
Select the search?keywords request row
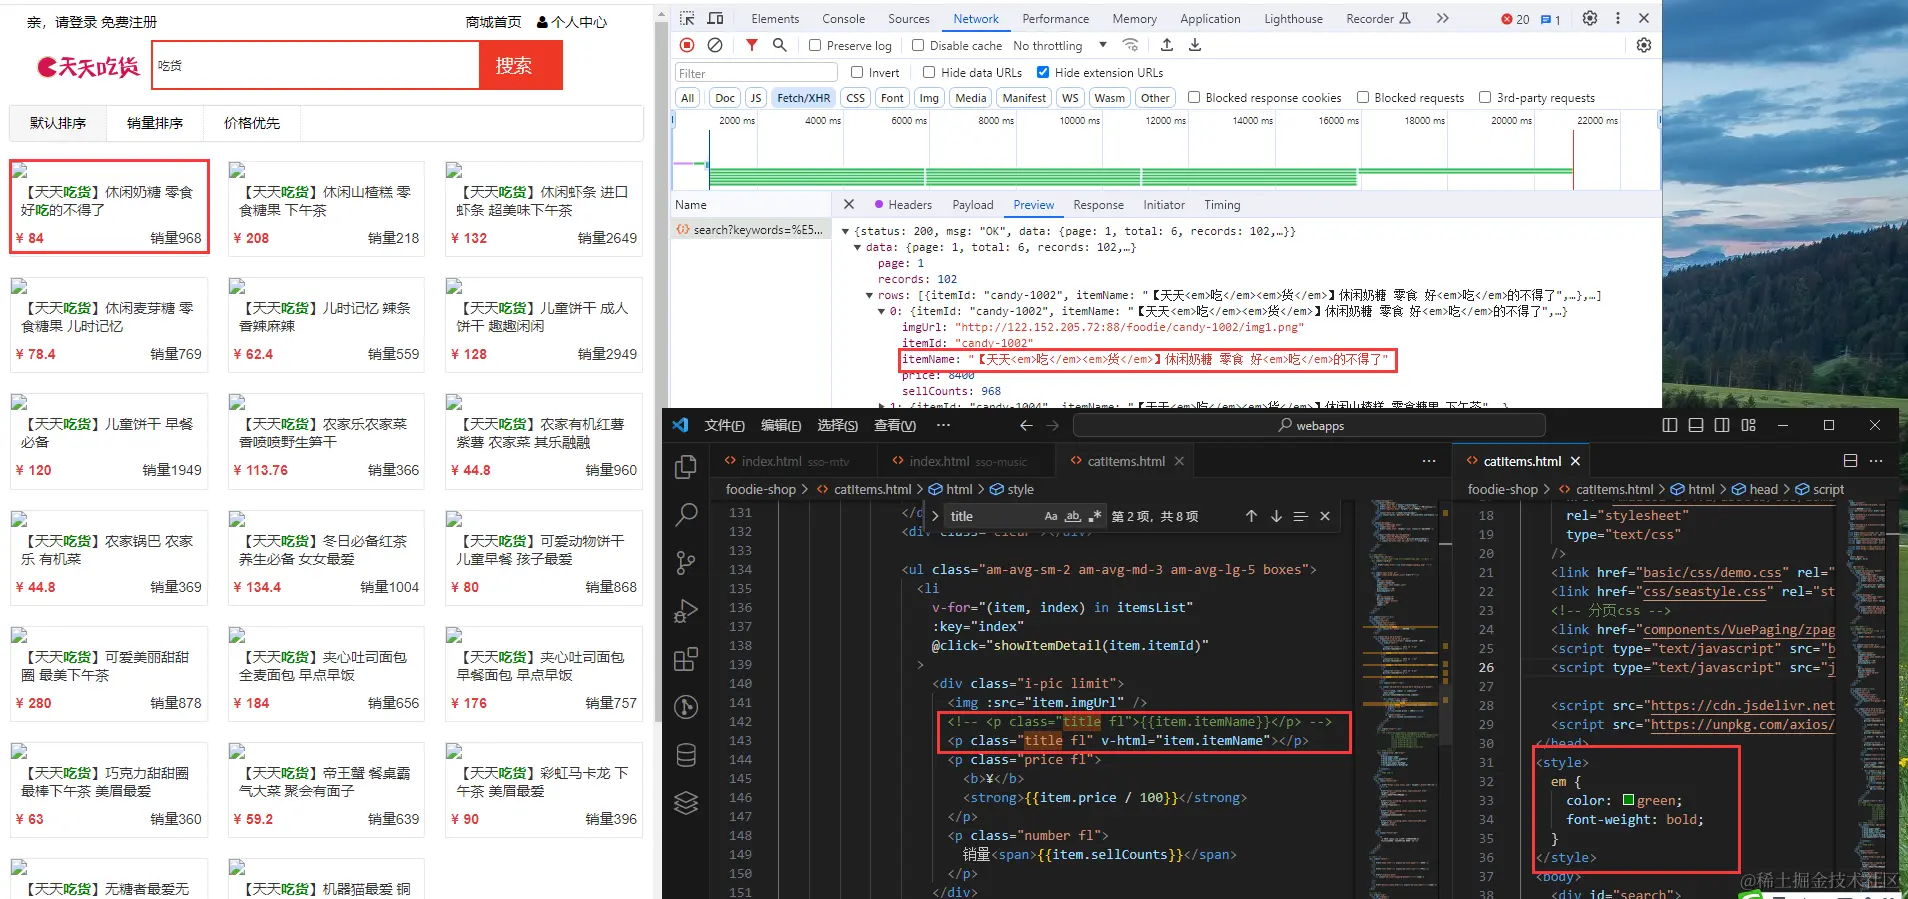pyautogui.click(x=750, y=230)
